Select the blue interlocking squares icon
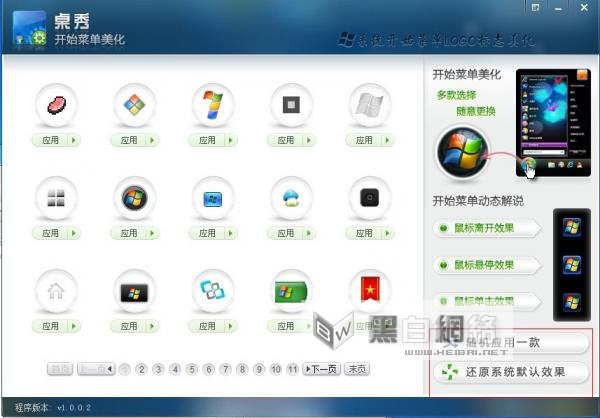Image resolution: width=600 pixels, height=418 pixels. click(213, 291)
